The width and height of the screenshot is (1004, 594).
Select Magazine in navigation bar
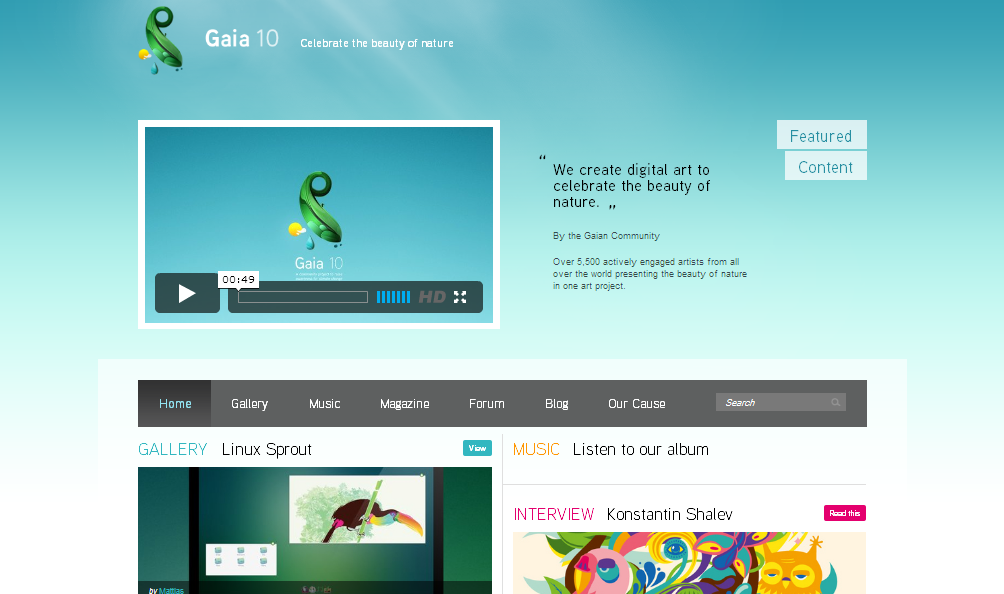coord(405,404)
